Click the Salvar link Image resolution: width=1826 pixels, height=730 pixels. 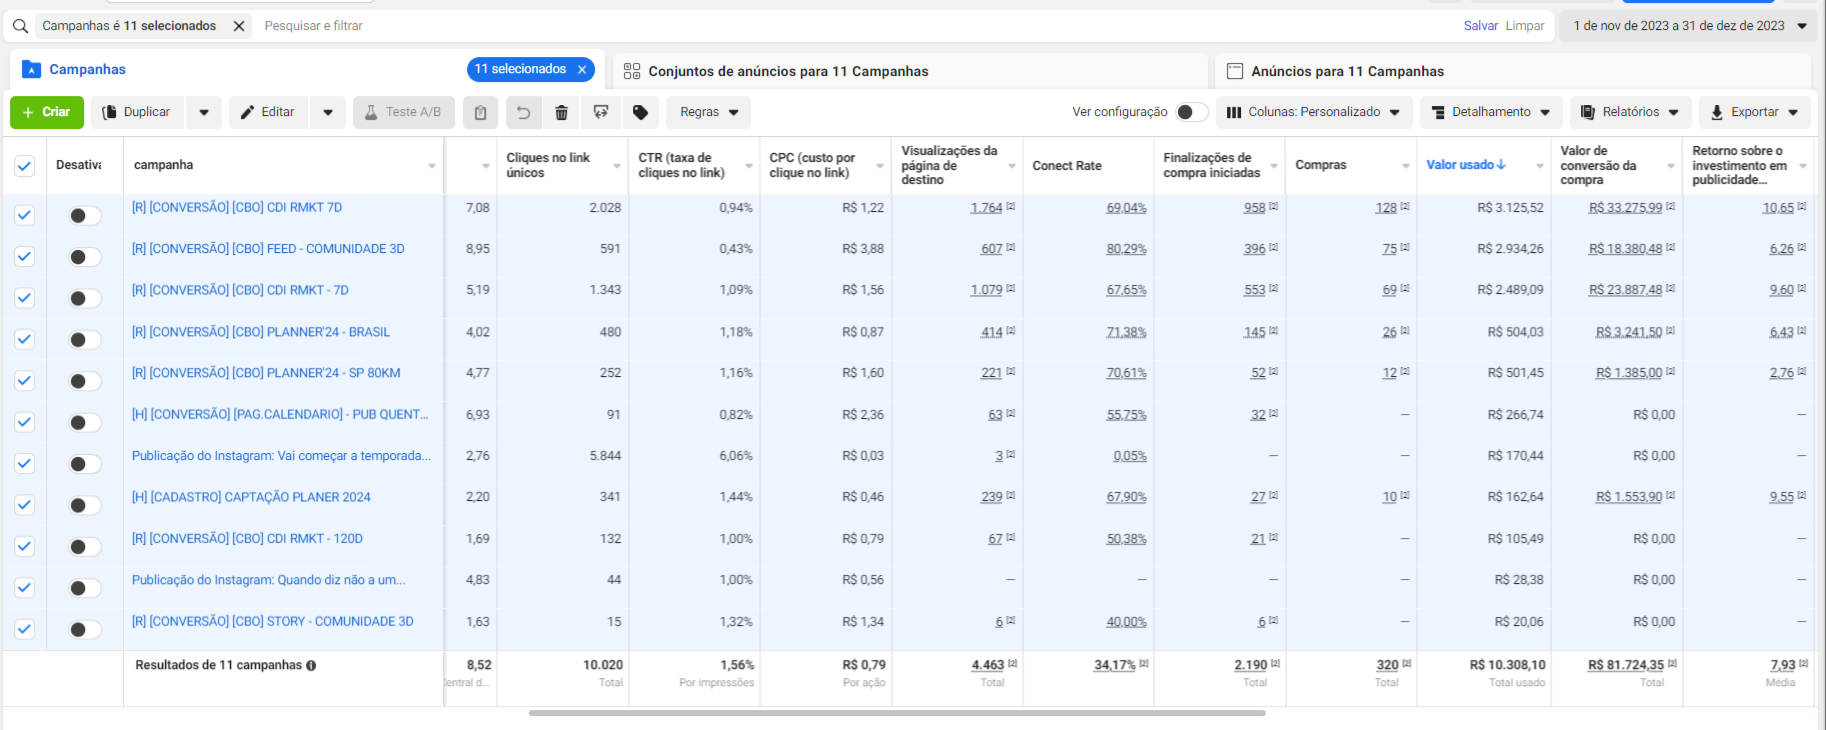point(1481,26)
